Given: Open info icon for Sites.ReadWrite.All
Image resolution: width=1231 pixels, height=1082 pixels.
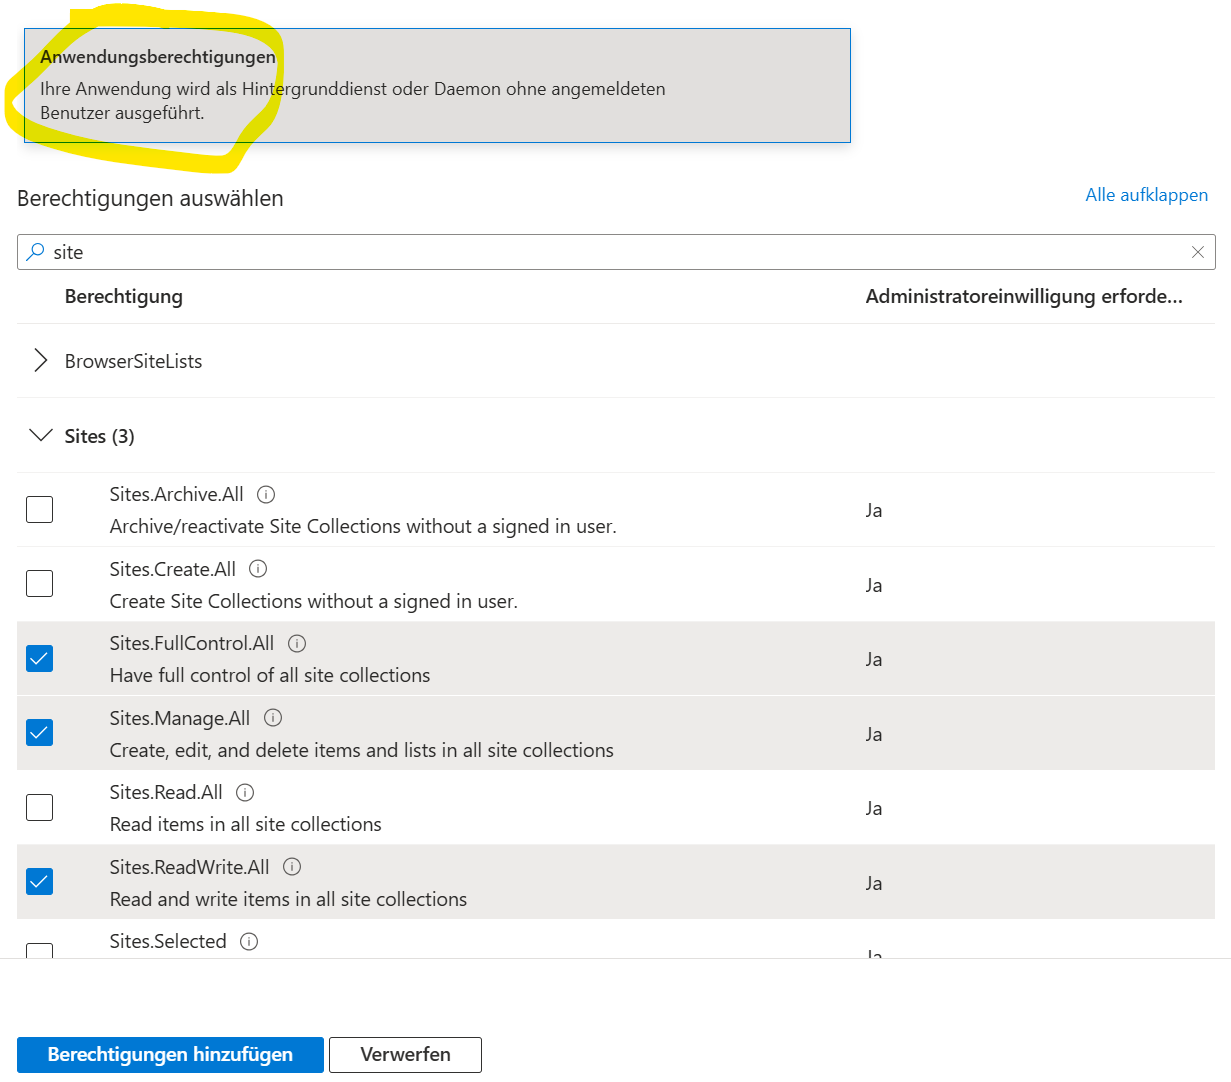Looking at the screenshot, I should (292, 867).
